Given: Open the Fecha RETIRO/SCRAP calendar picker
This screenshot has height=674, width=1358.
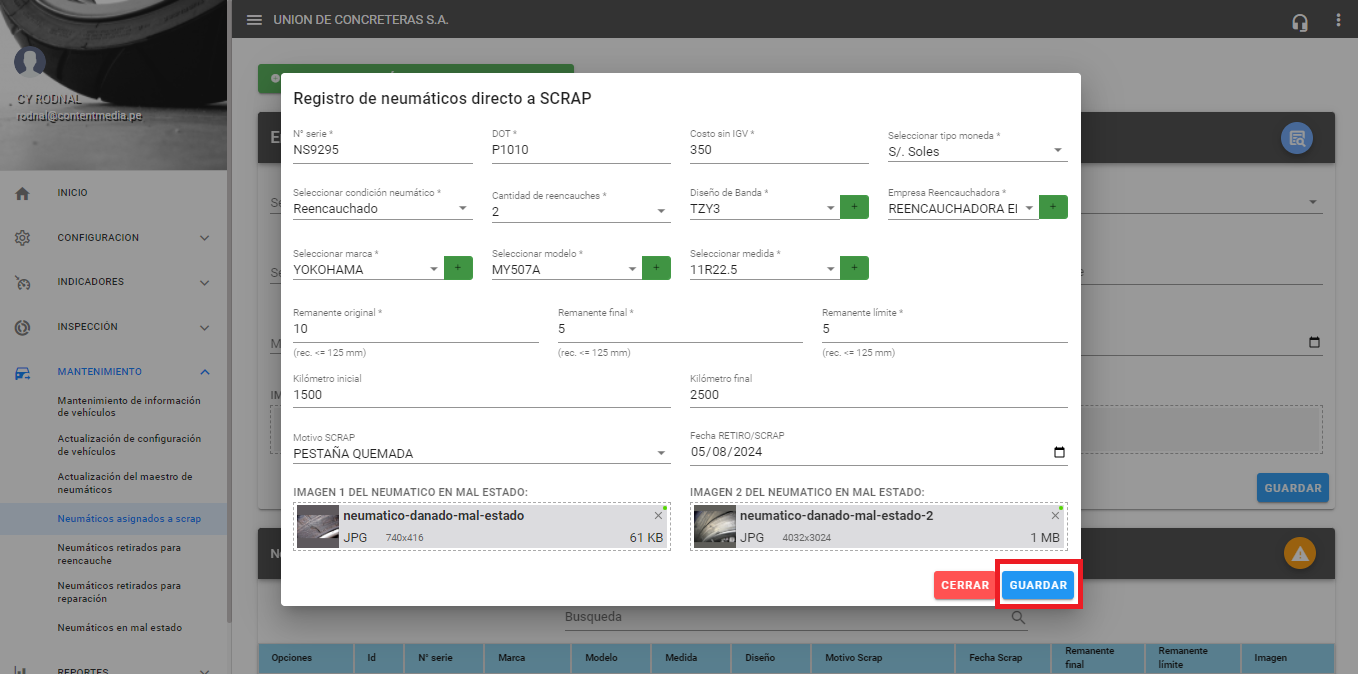Looking at the screenshot, I should pyautogui.click(x=1059, y=452).
